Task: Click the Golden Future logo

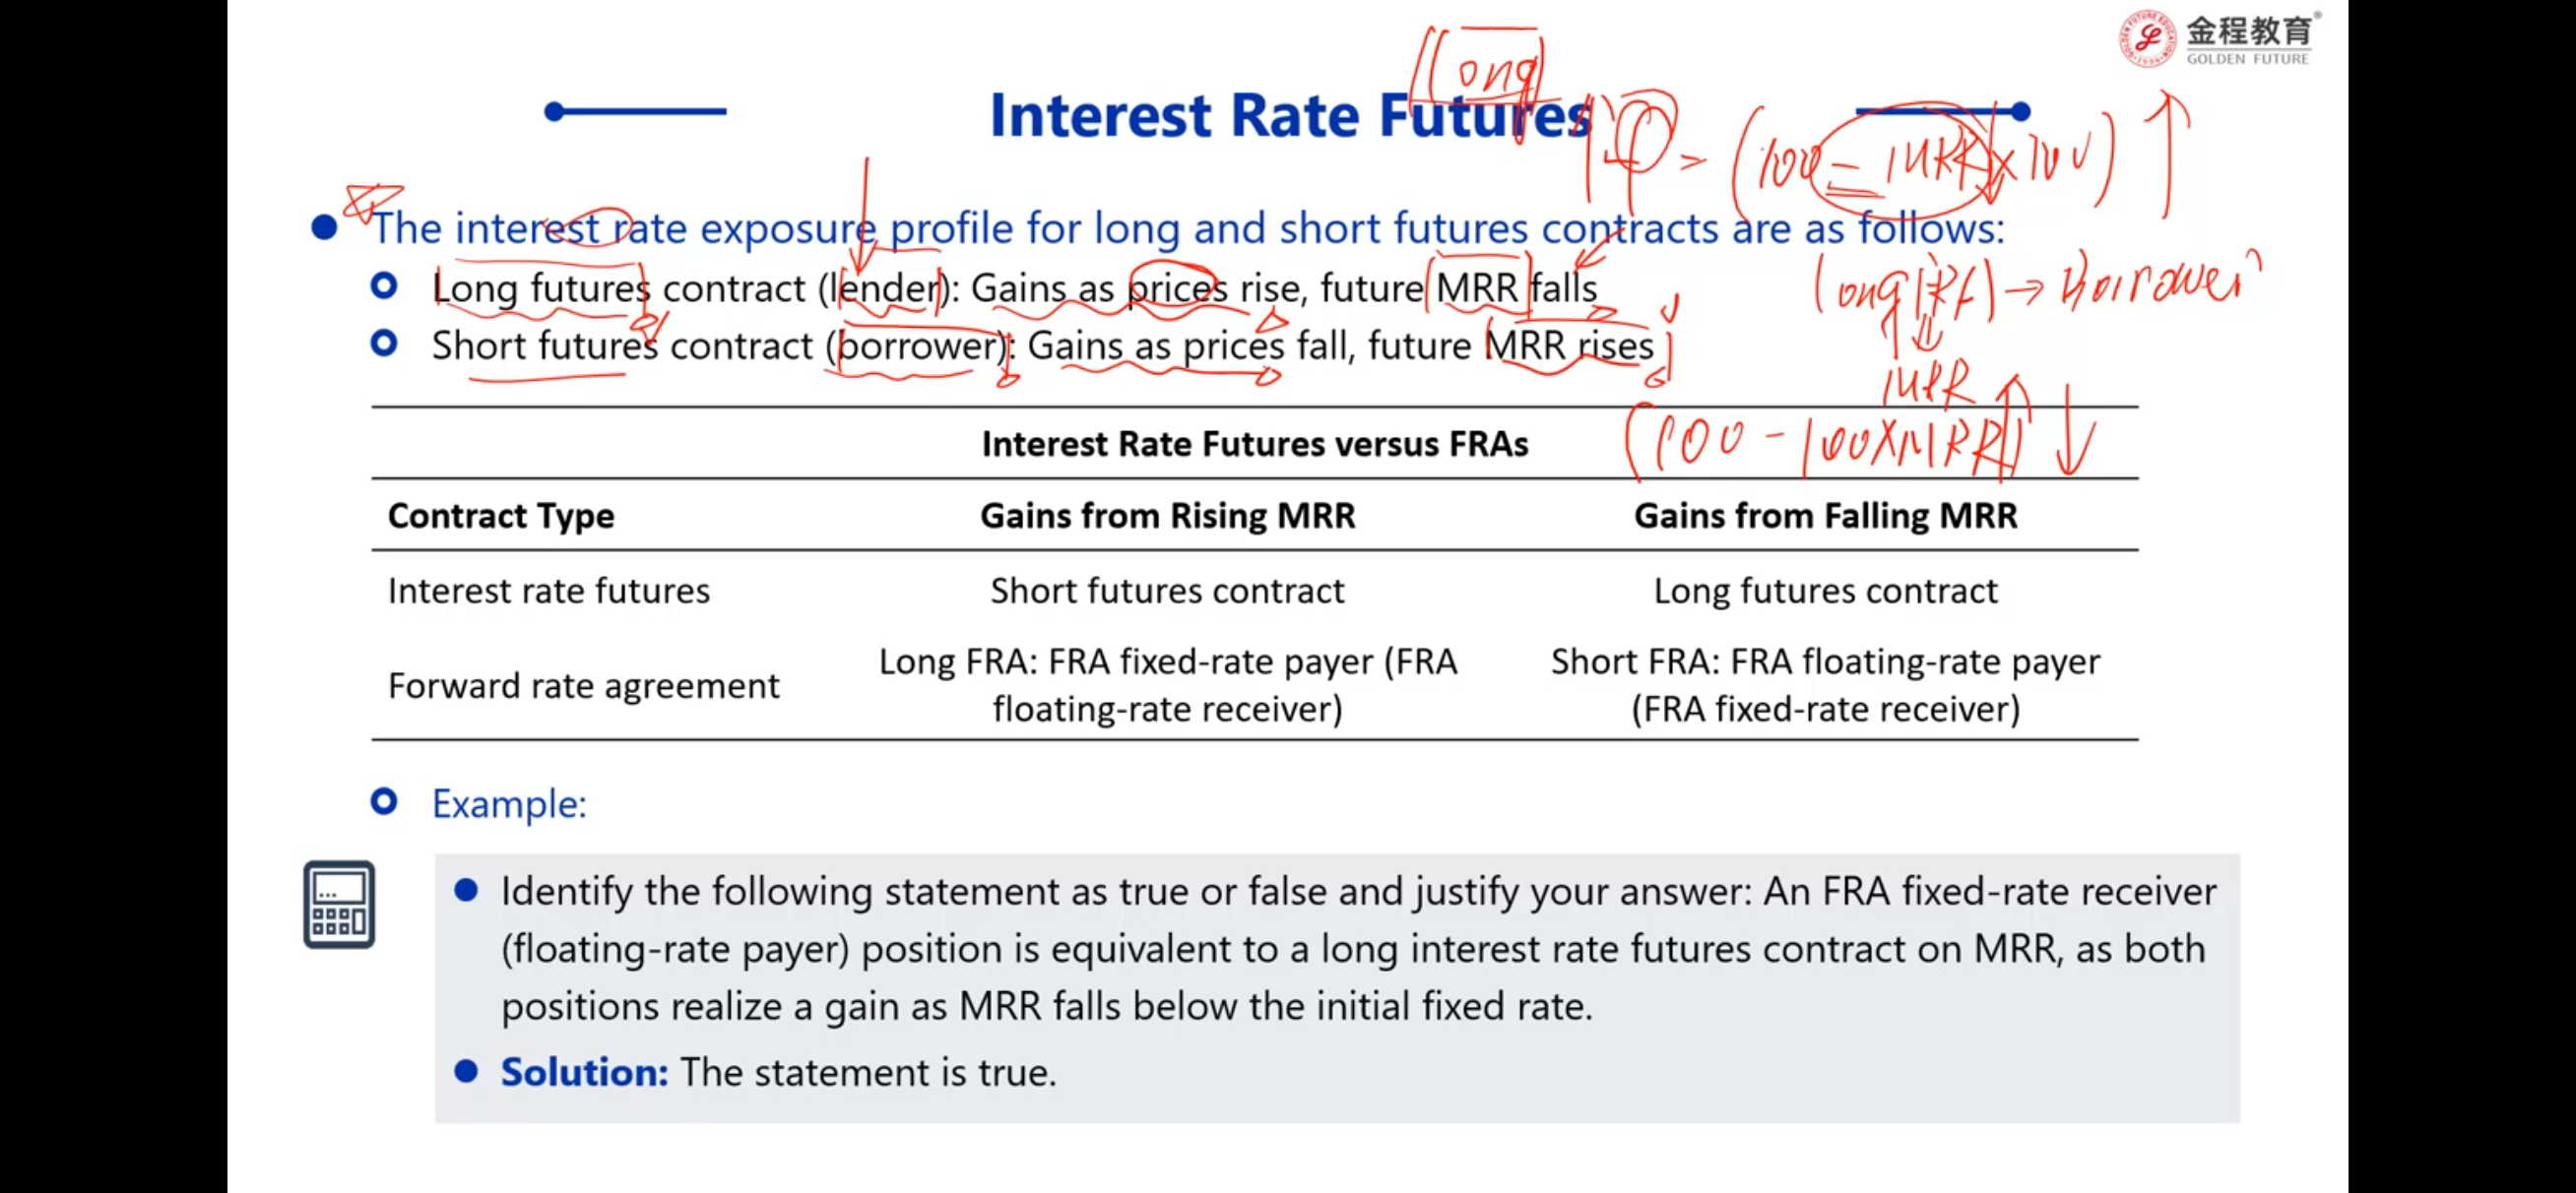Action: click(2216, 40)
